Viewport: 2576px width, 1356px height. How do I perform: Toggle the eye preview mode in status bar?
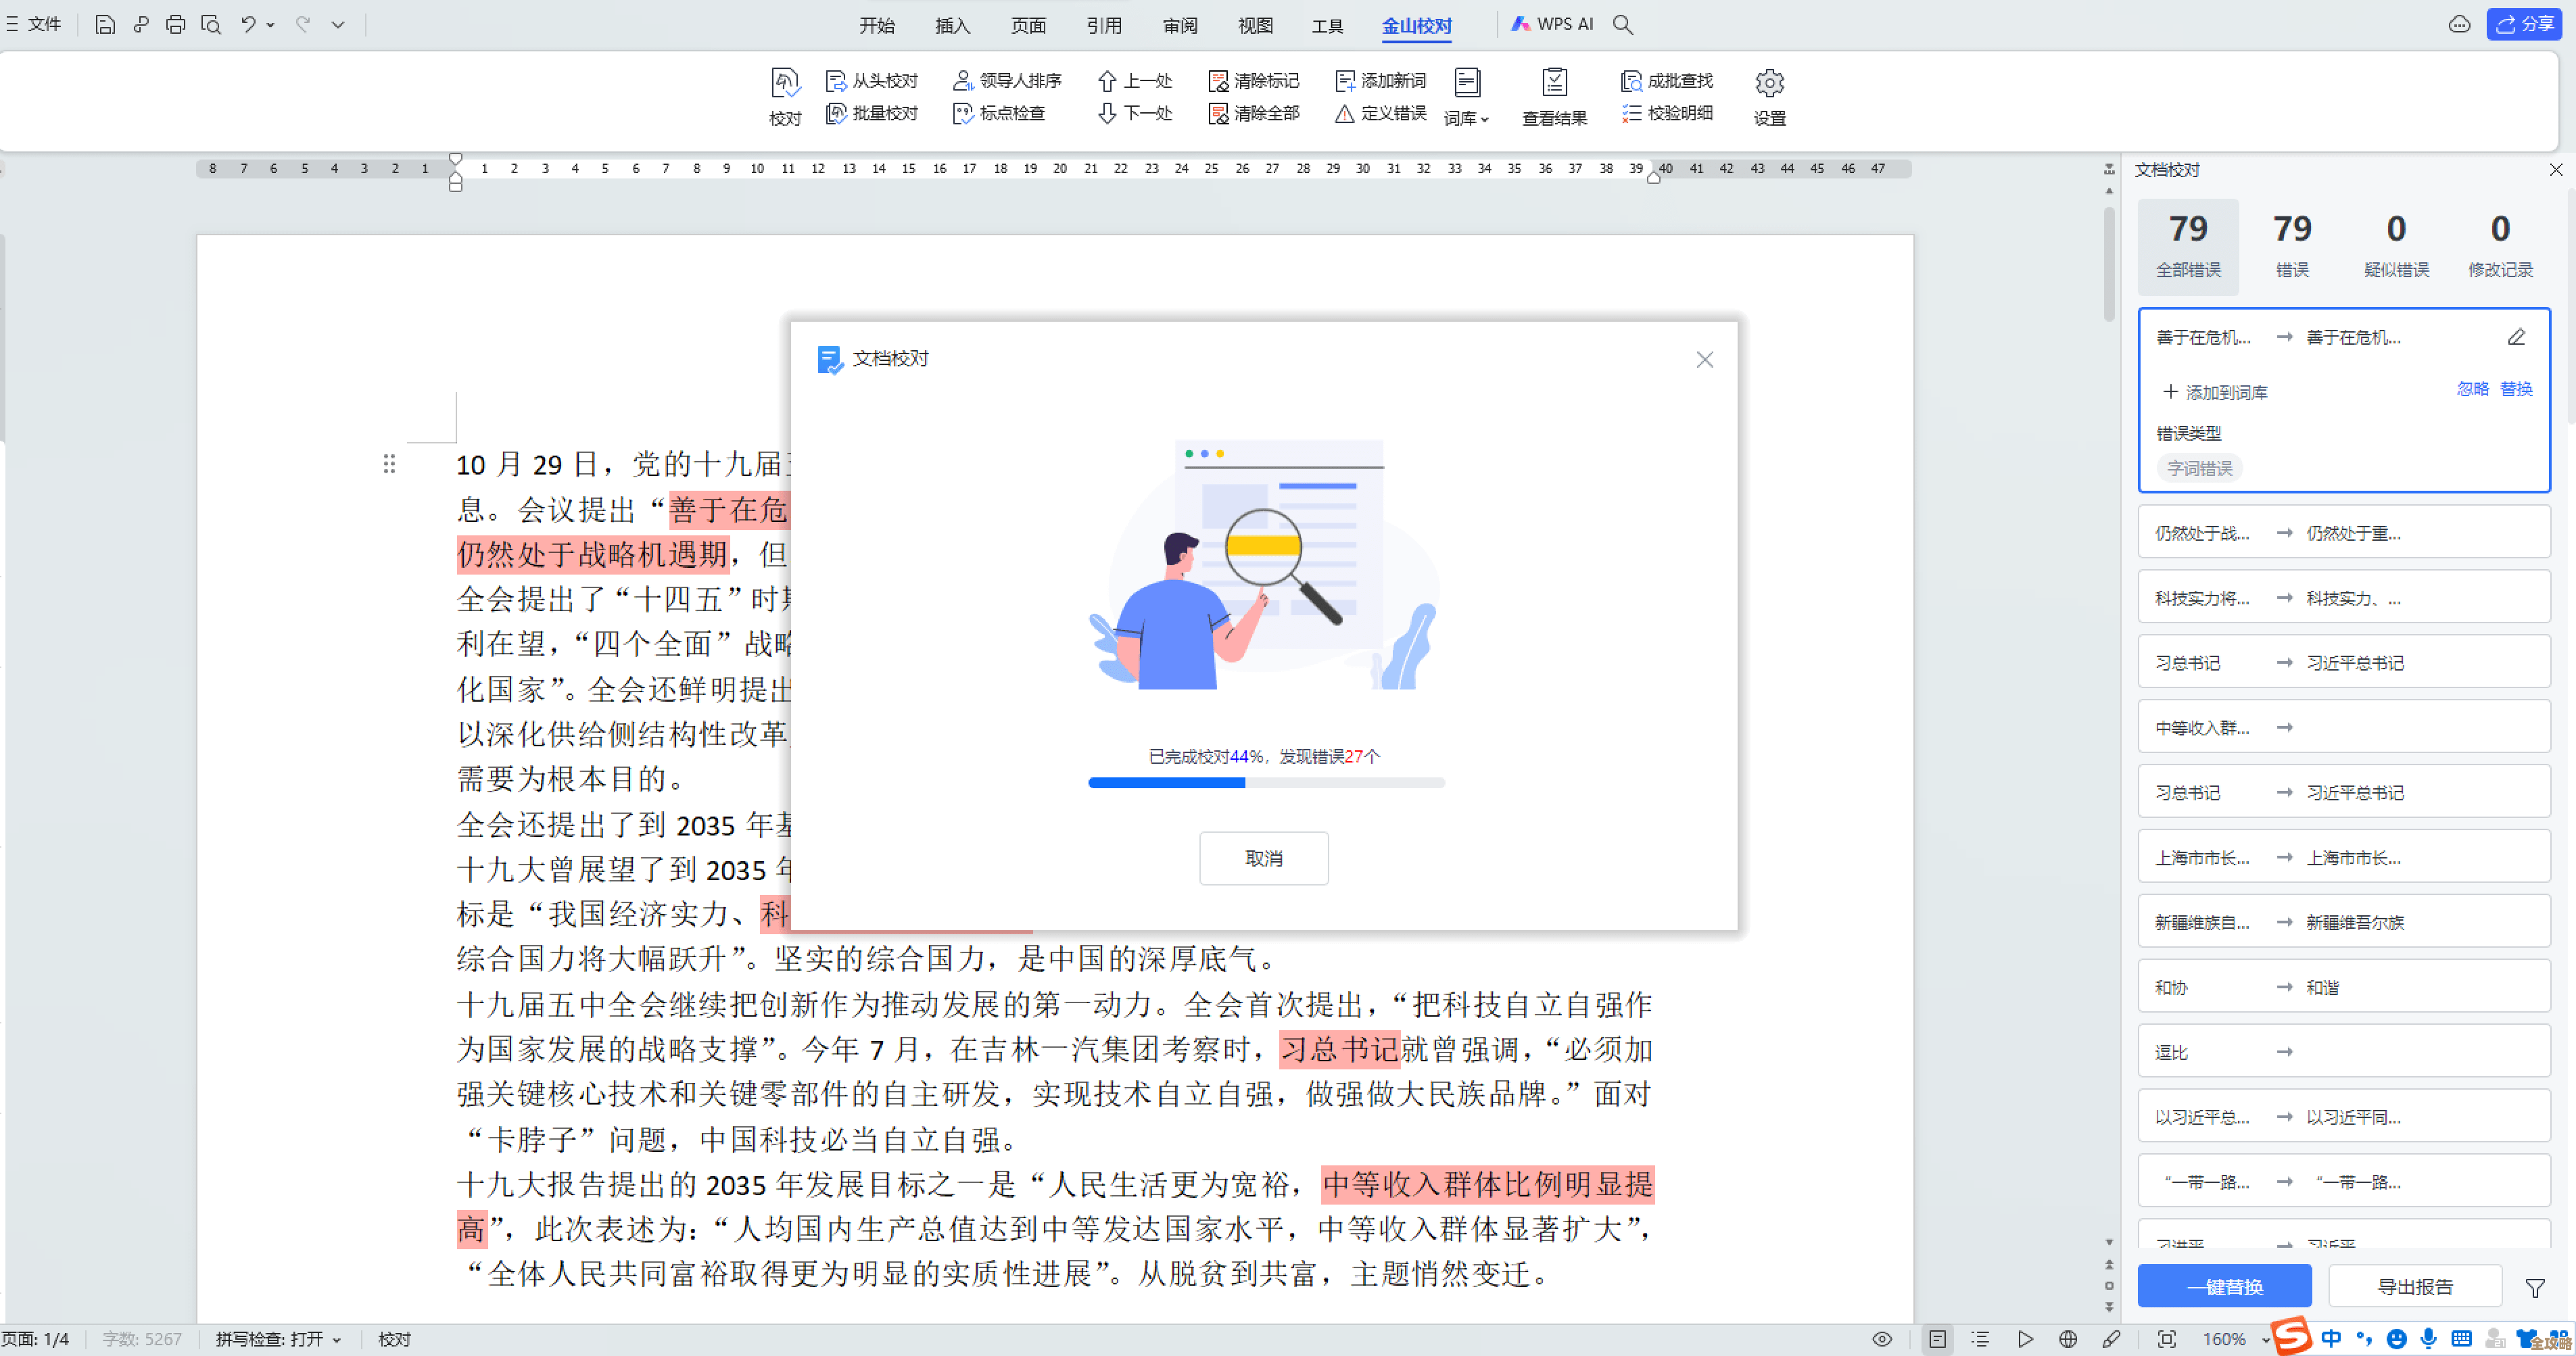click(x=1881, y=1338)
